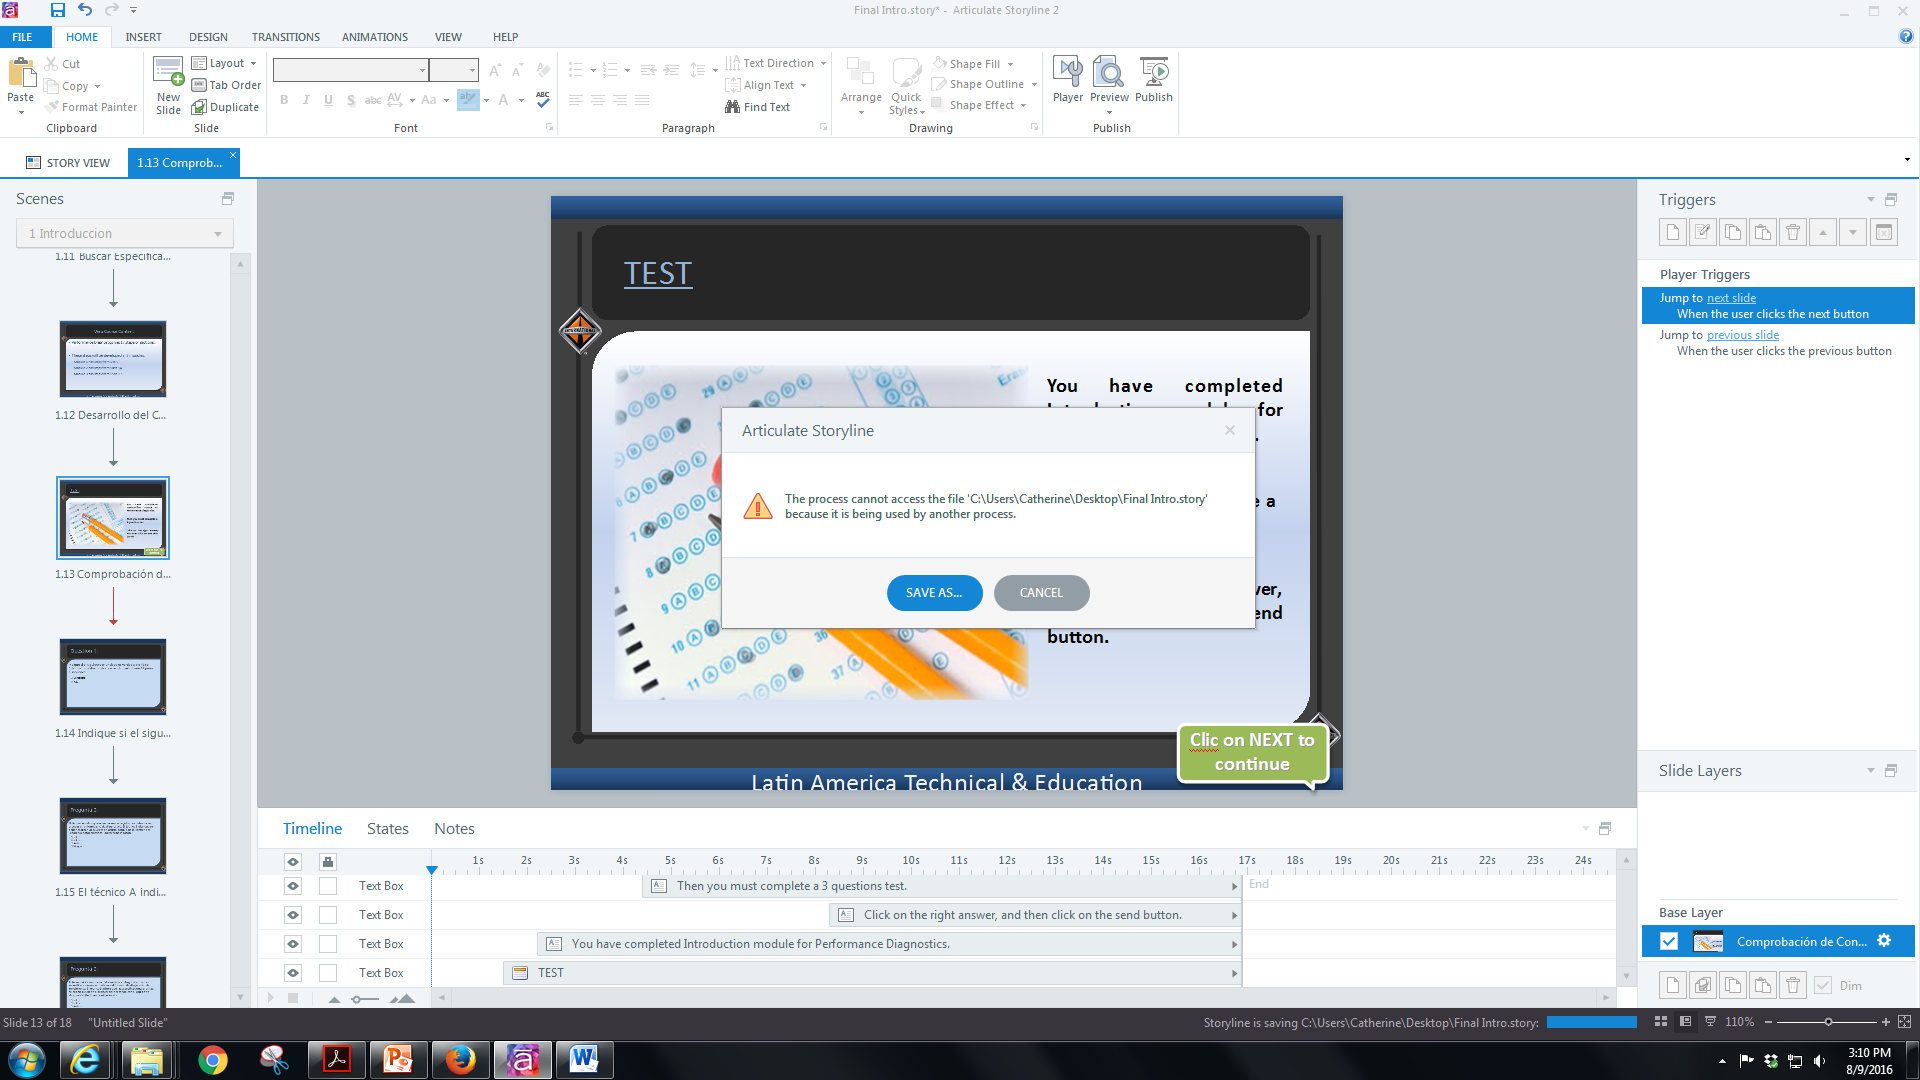Click the CANCEL button in dialog

pyautogui.click(x=1041, y=593)
